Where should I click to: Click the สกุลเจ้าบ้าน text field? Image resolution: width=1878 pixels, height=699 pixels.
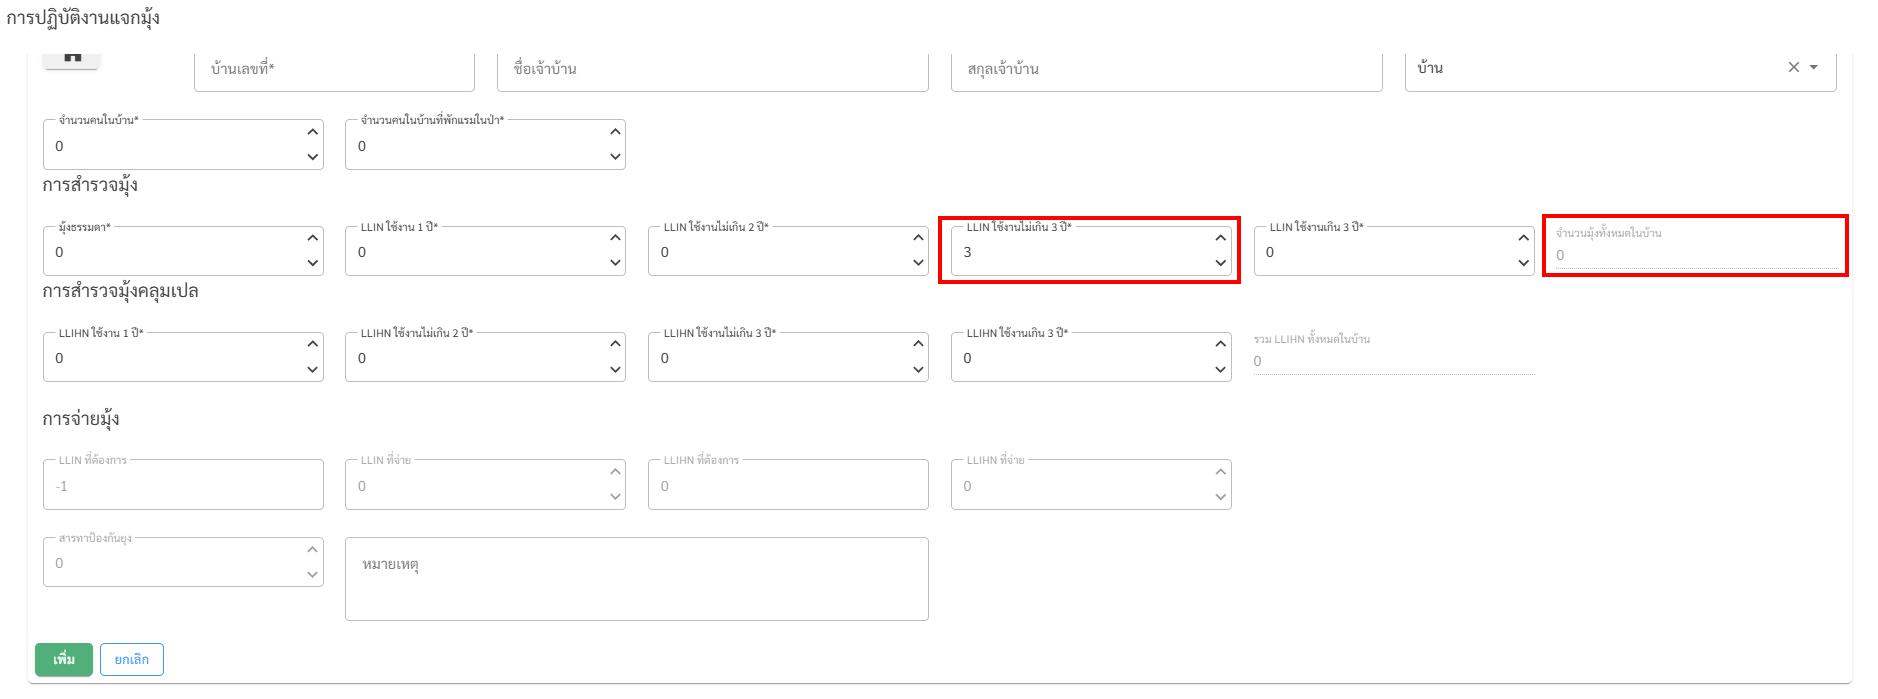[1166, 69]
